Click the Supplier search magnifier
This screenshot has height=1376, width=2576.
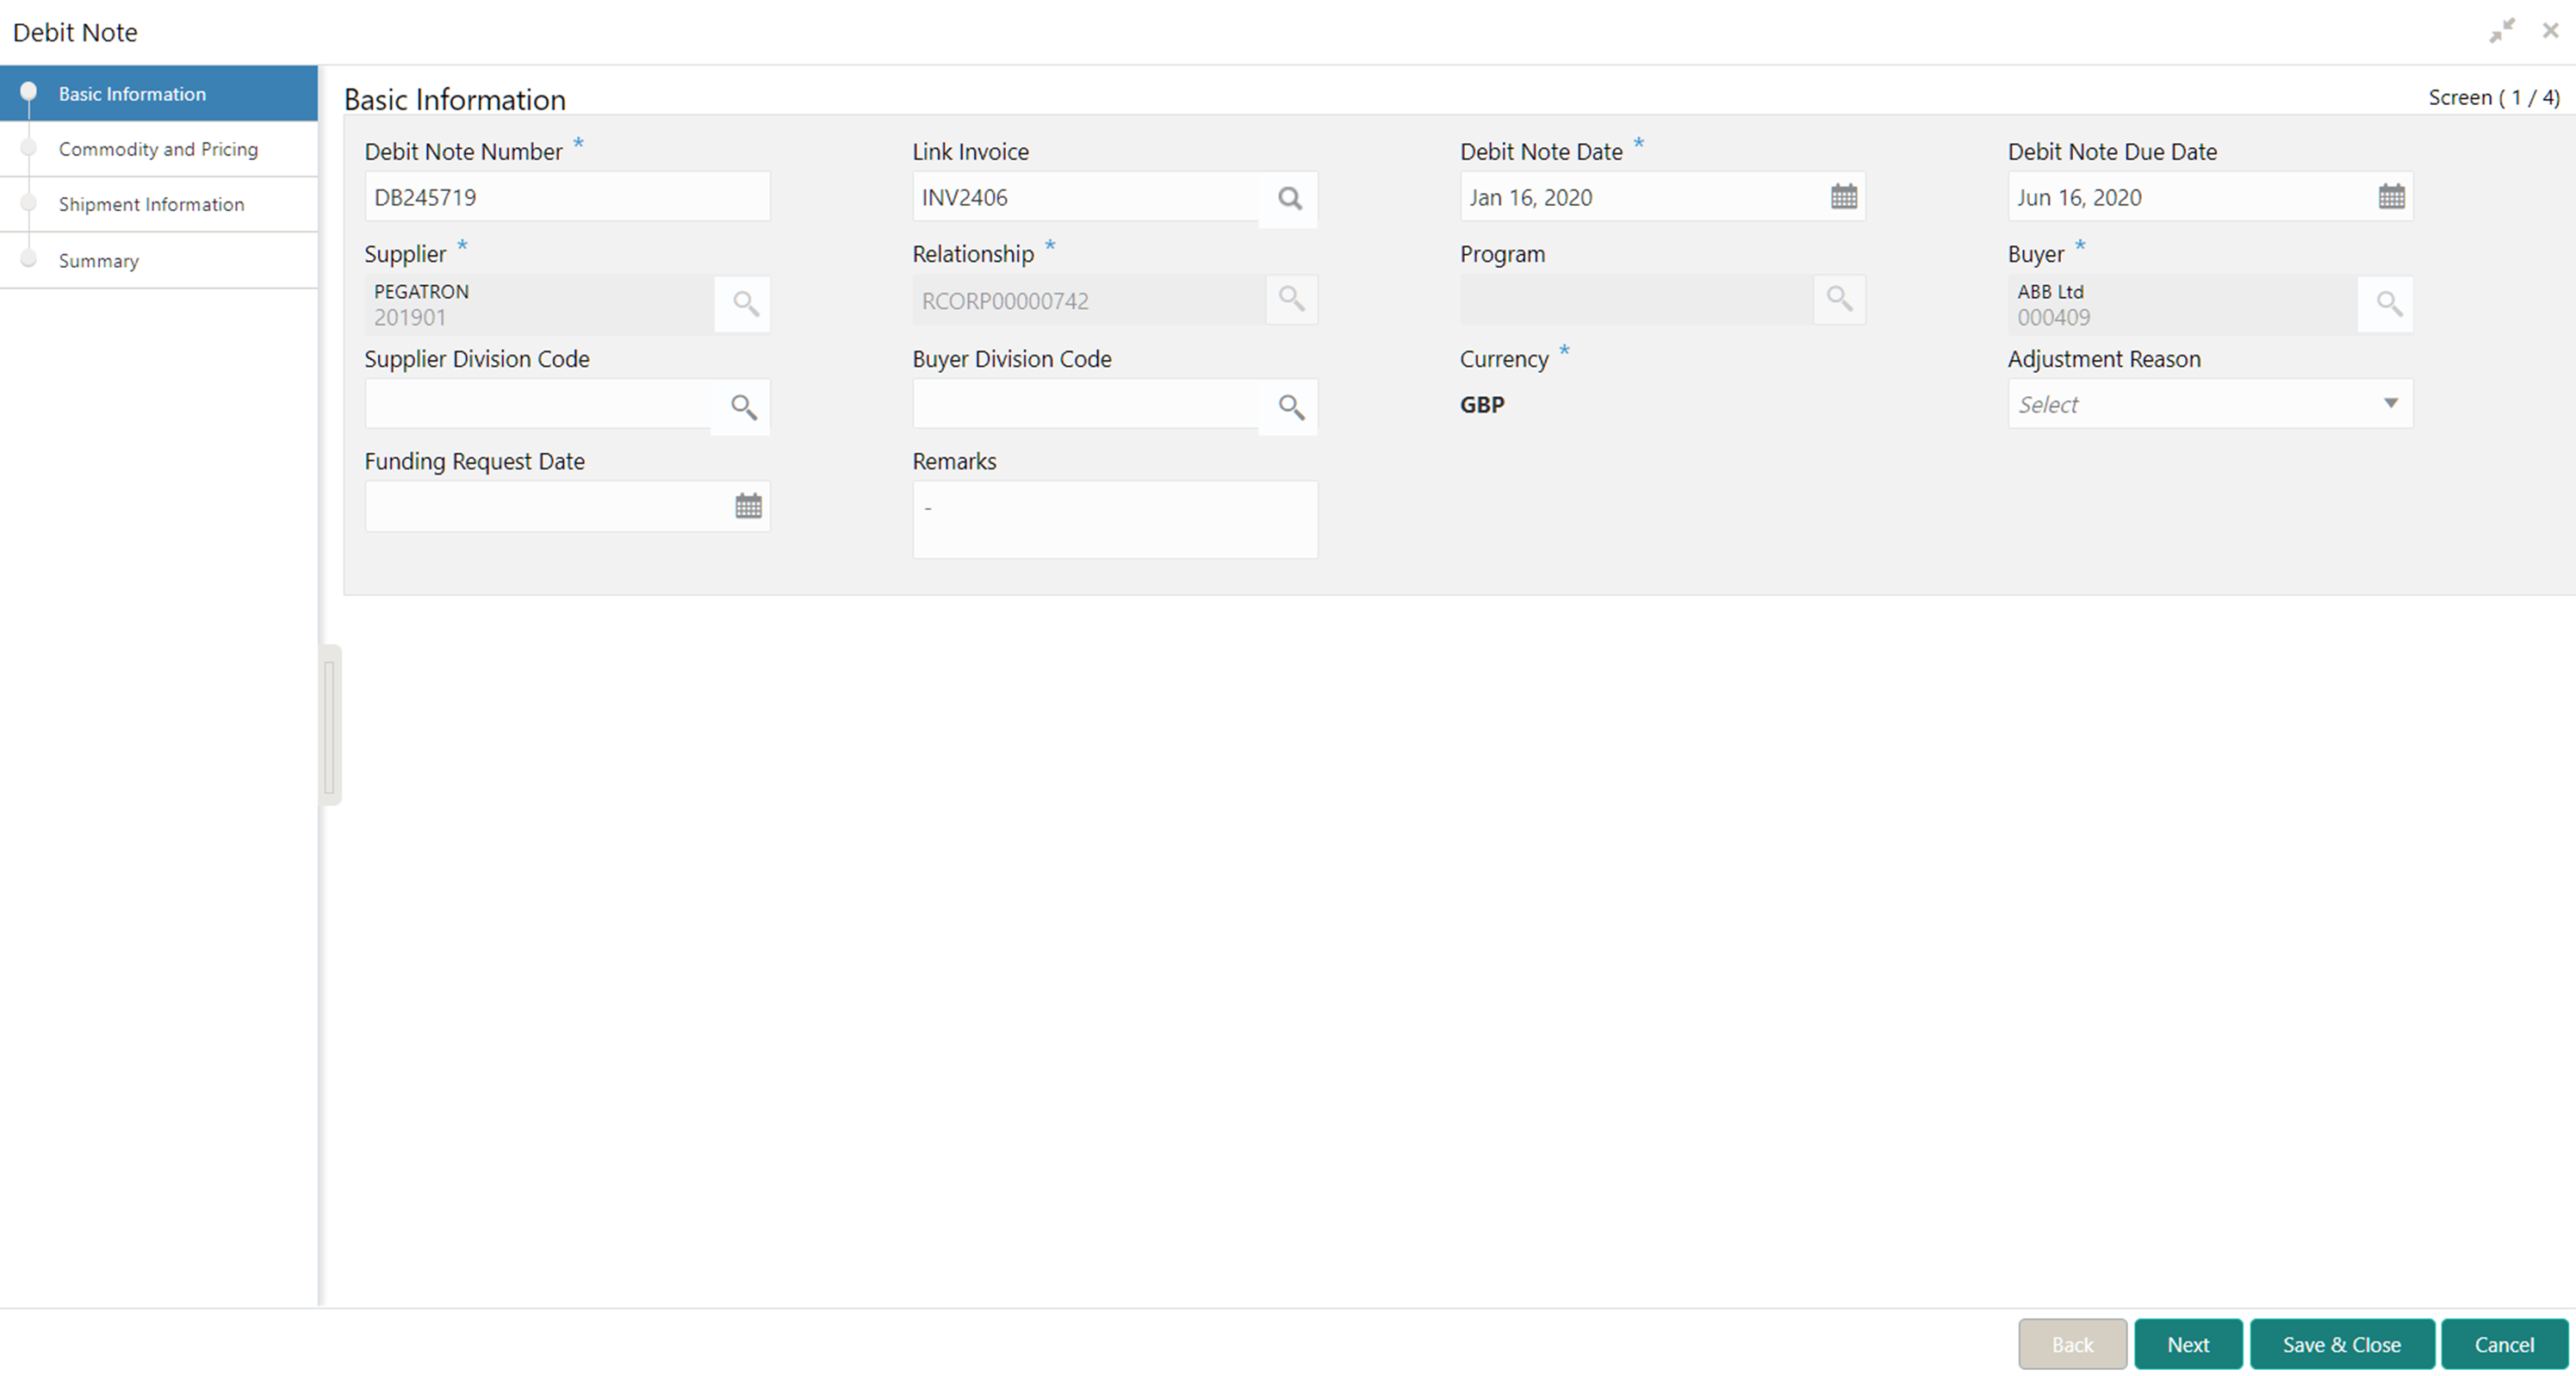744,303
